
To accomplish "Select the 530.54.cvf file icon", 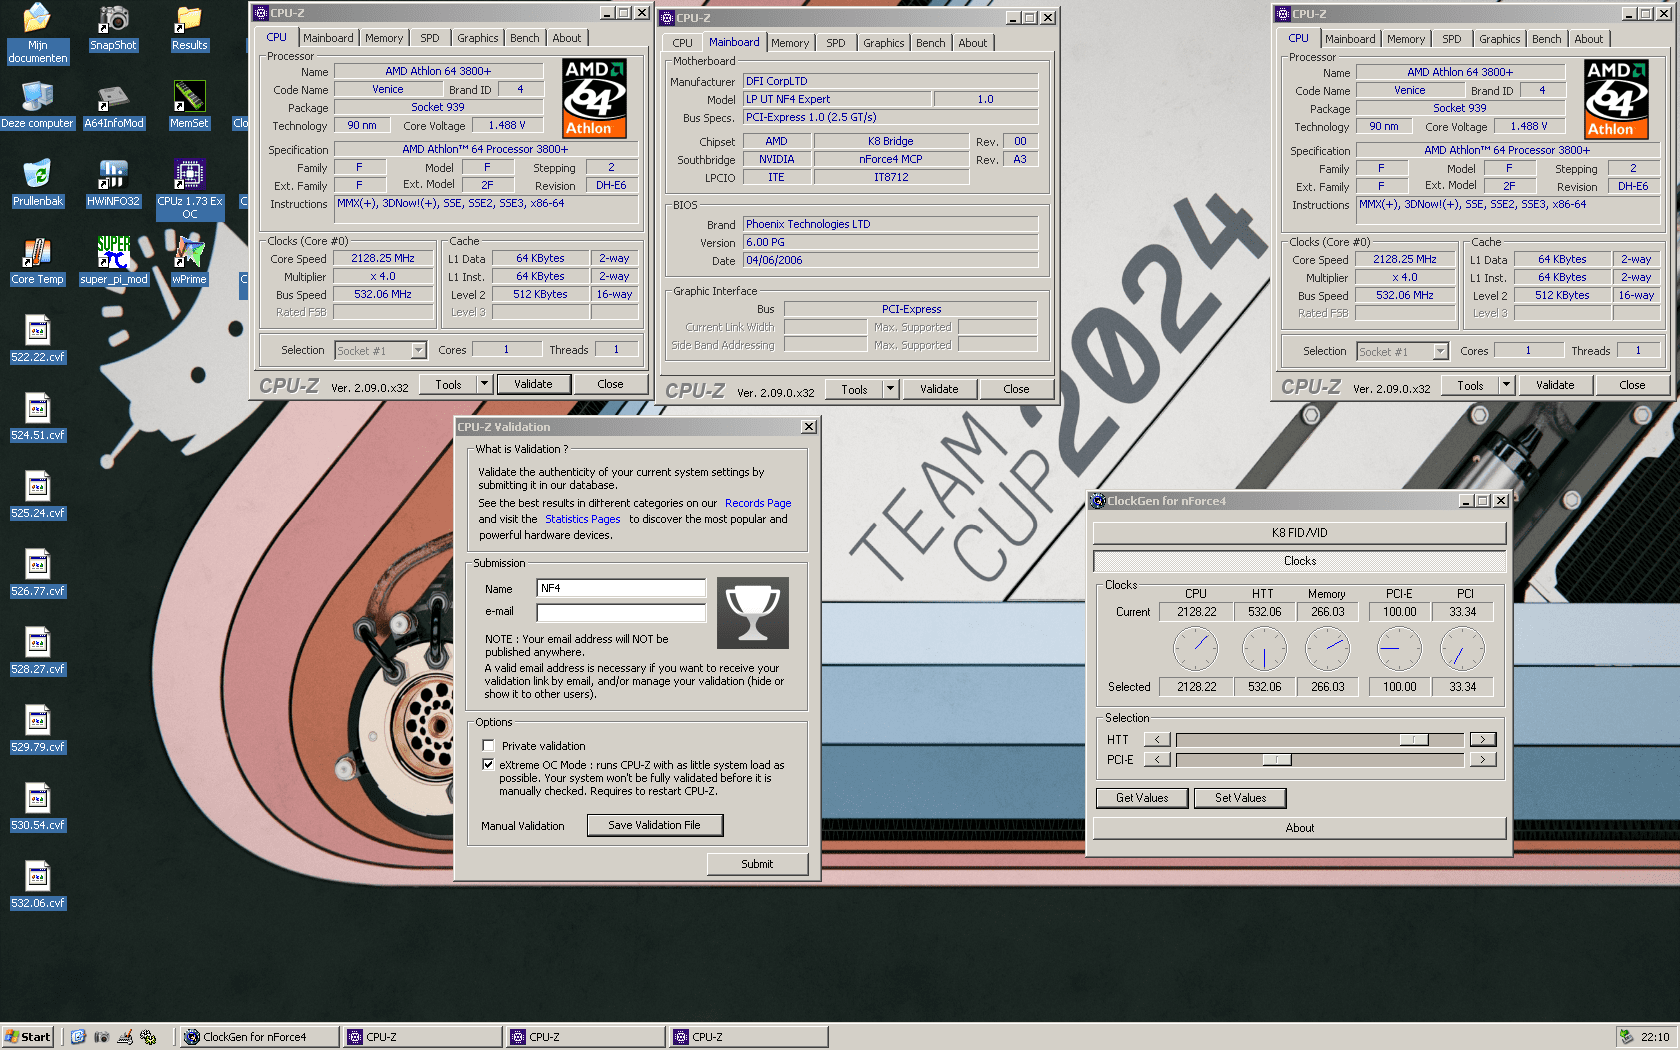I will coord(38,807).
